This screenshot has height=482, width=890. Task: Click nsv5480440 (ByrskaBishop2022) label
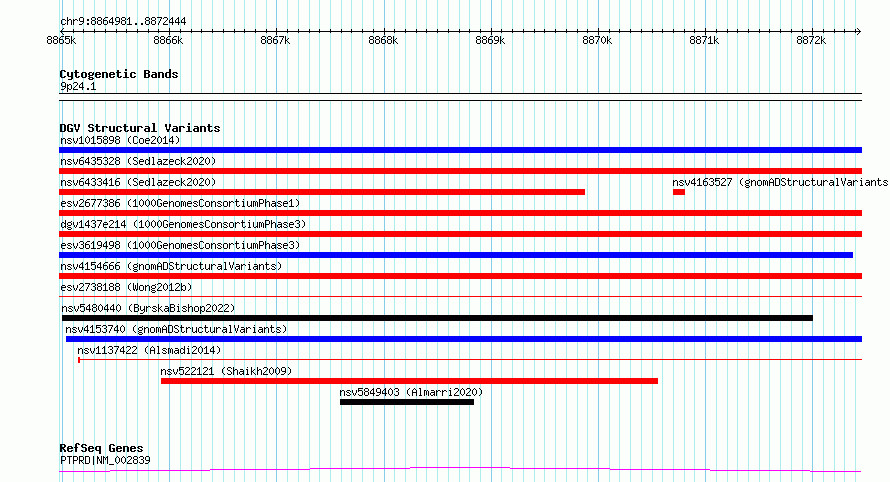(148, 308)
